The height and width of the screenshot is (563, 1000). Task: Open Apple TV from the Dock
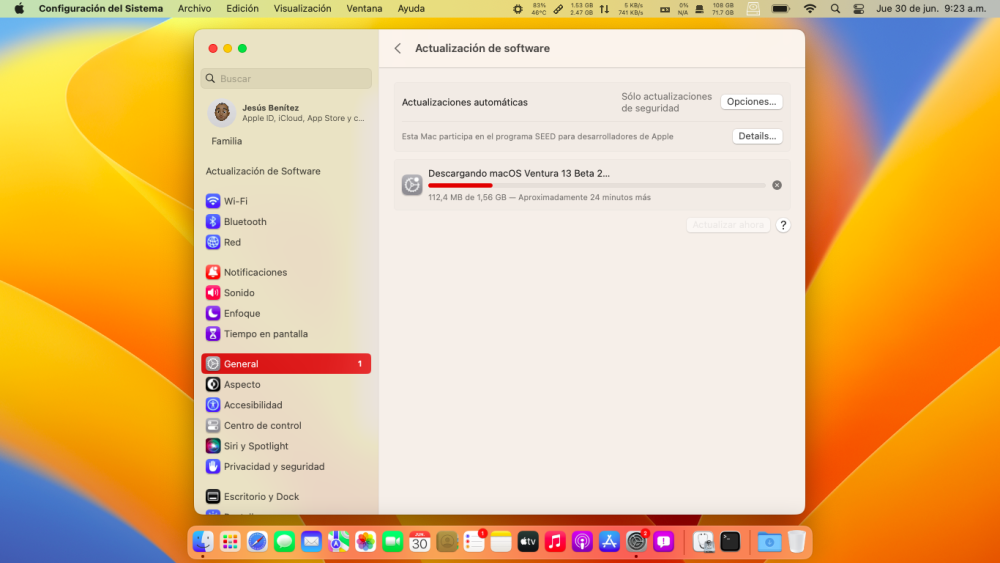pos(528,542)
